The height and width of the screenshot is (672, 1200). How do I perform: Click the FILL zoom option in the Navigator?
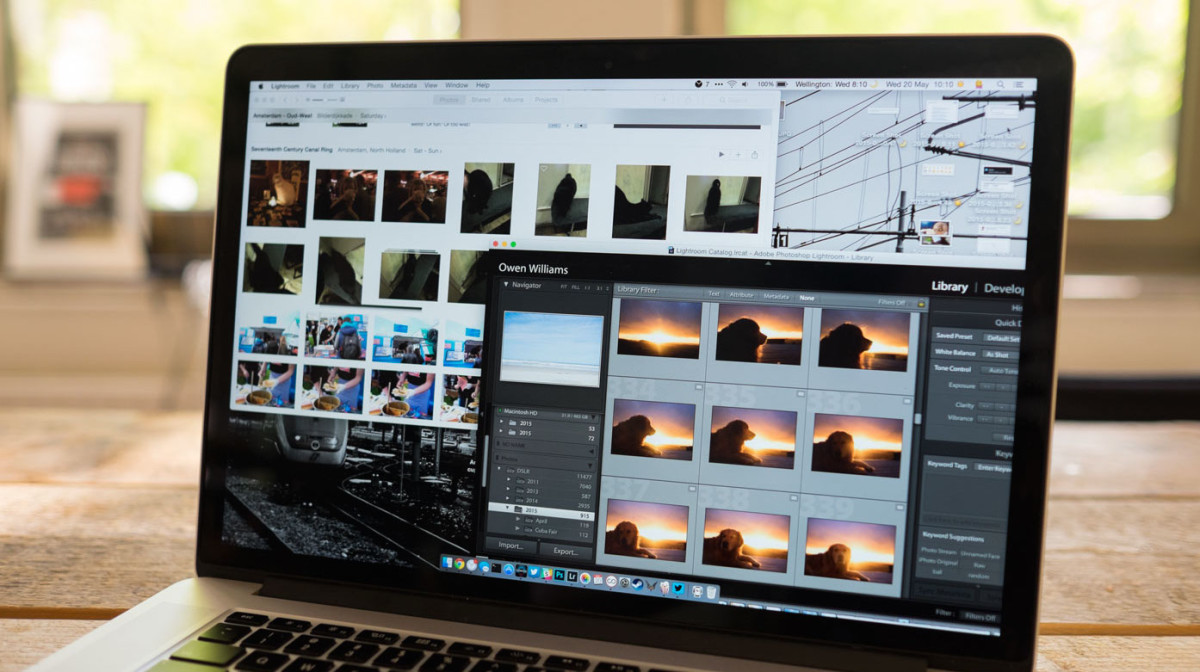point(576,287)
